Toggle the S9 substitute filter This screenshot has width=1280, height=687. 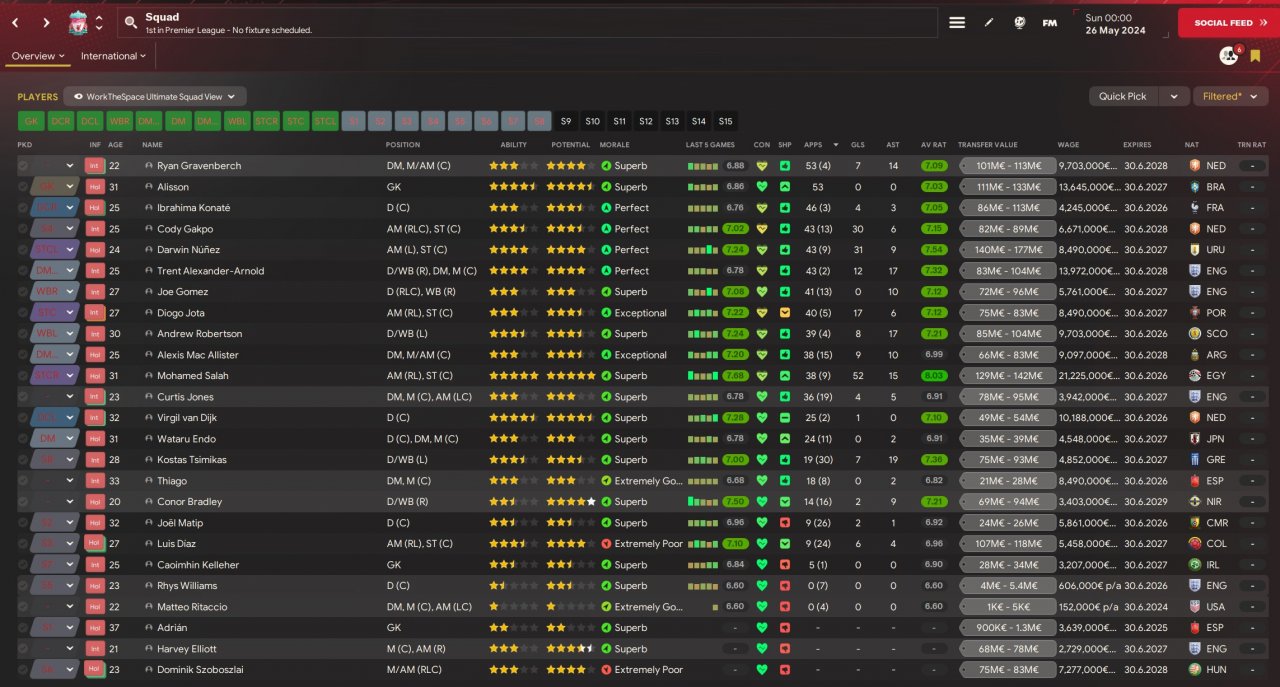(566, 121)
